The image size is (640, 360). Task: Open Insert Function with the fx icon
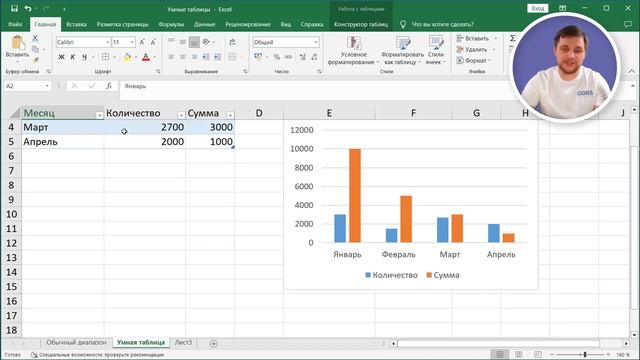109,86
